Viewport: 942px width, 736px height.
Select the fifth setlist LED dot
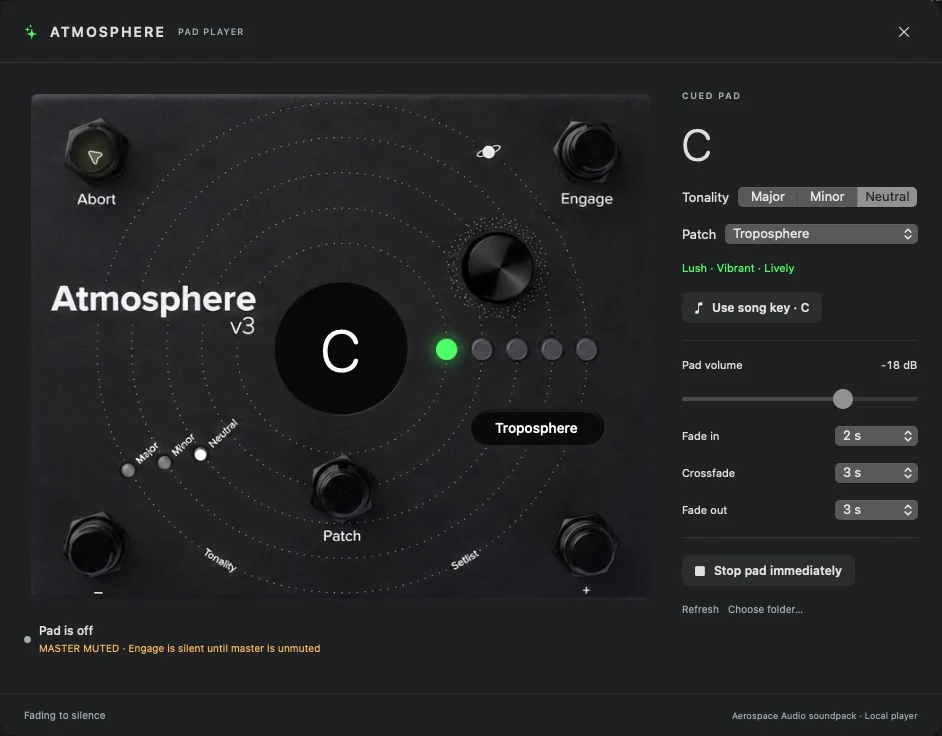click(586, 350)
